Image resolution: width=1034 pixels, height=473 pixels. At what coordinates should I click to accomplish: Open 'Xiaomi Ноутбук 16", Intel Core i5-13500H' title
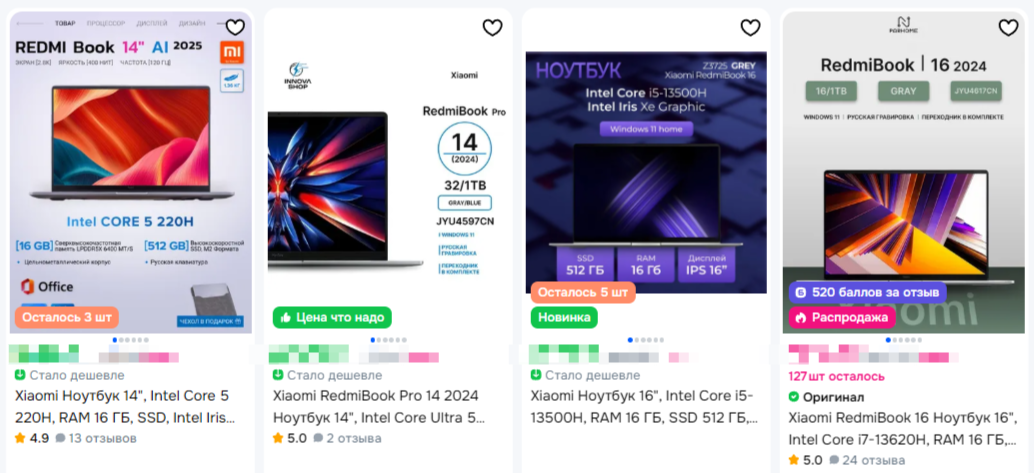coord(644,407)
